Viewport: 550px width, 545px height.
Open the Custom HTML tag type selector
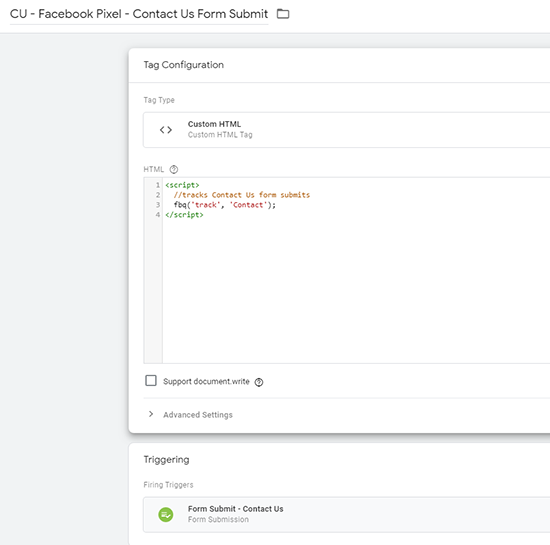point(347,130)
